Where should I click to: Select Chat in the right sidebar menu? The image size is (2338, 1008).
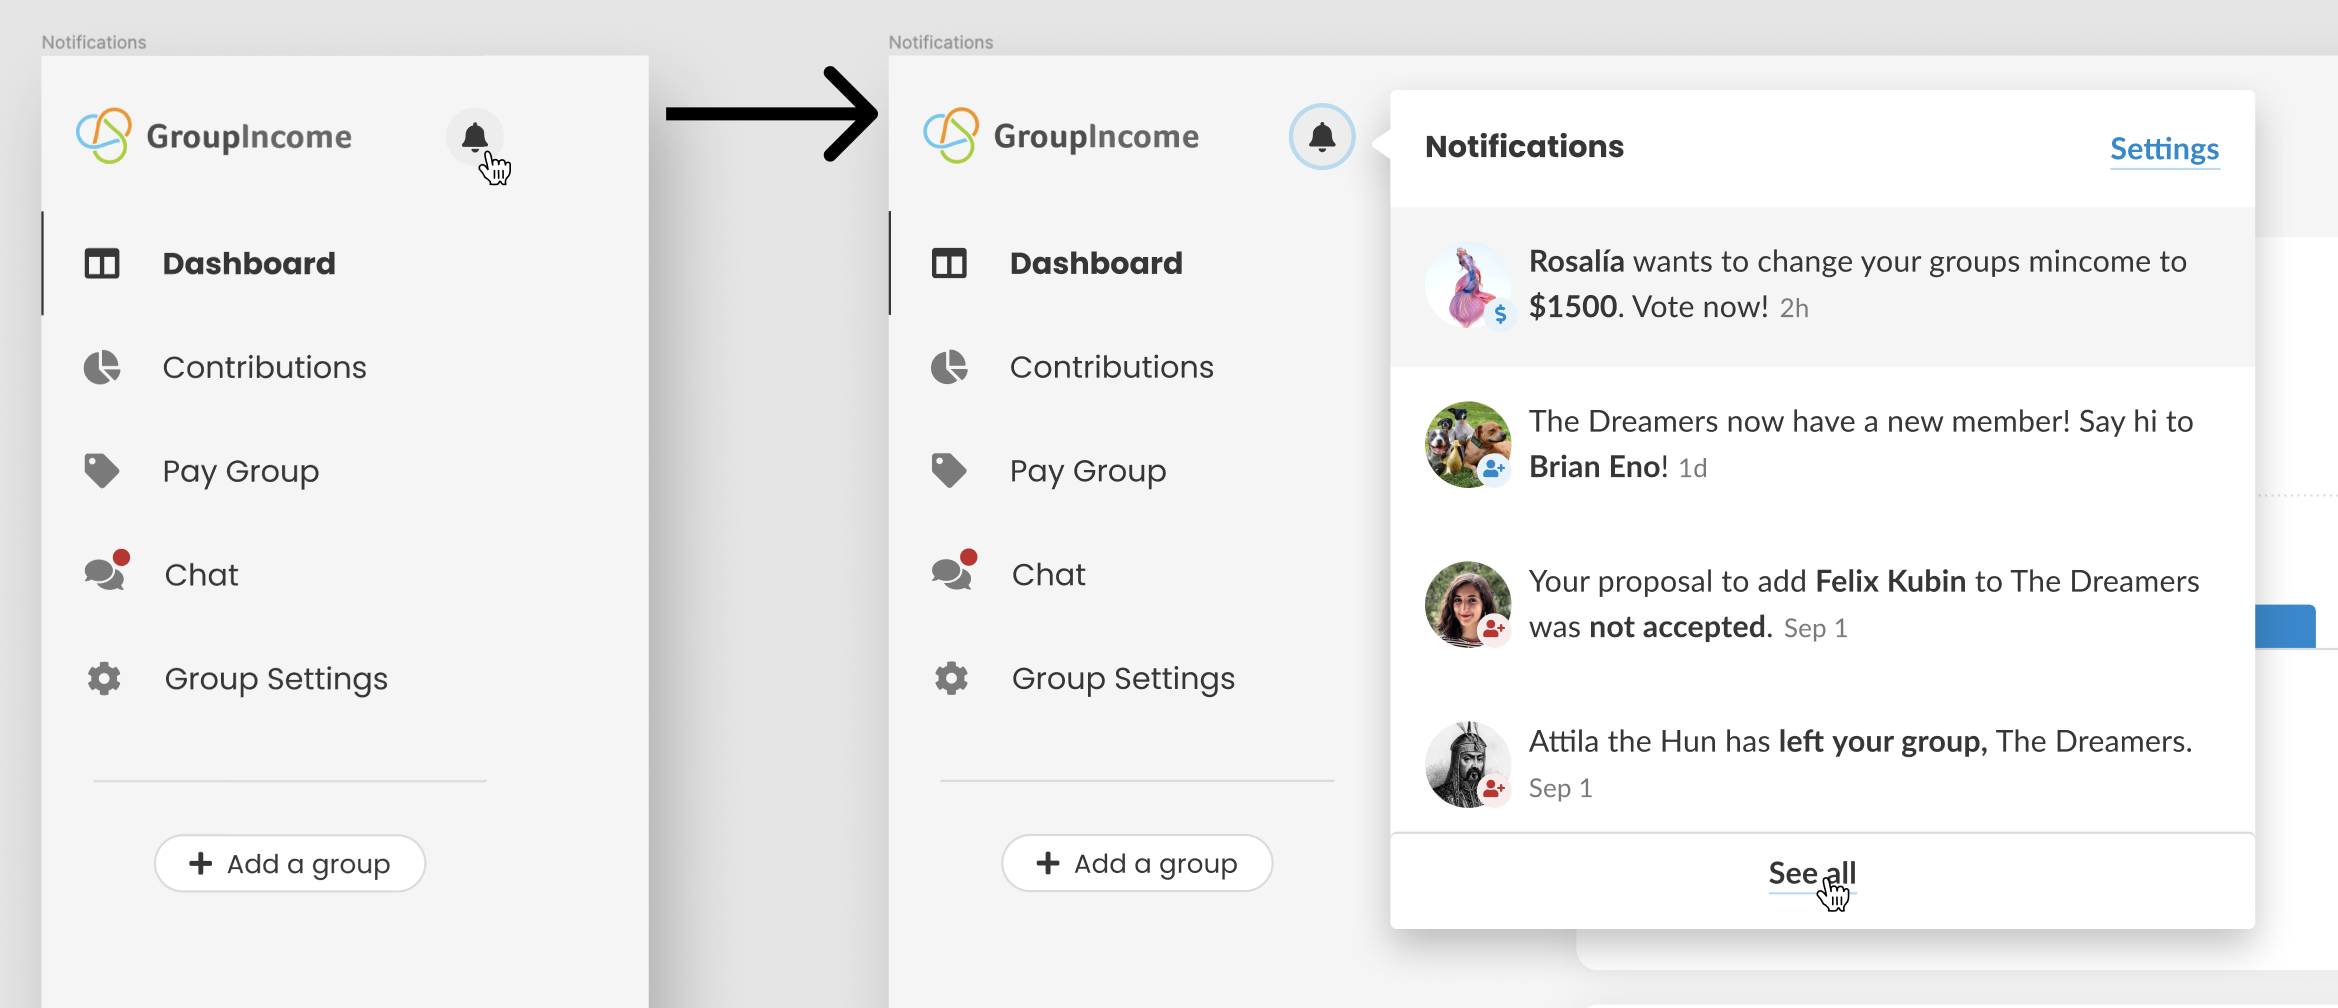point(1048,574)
